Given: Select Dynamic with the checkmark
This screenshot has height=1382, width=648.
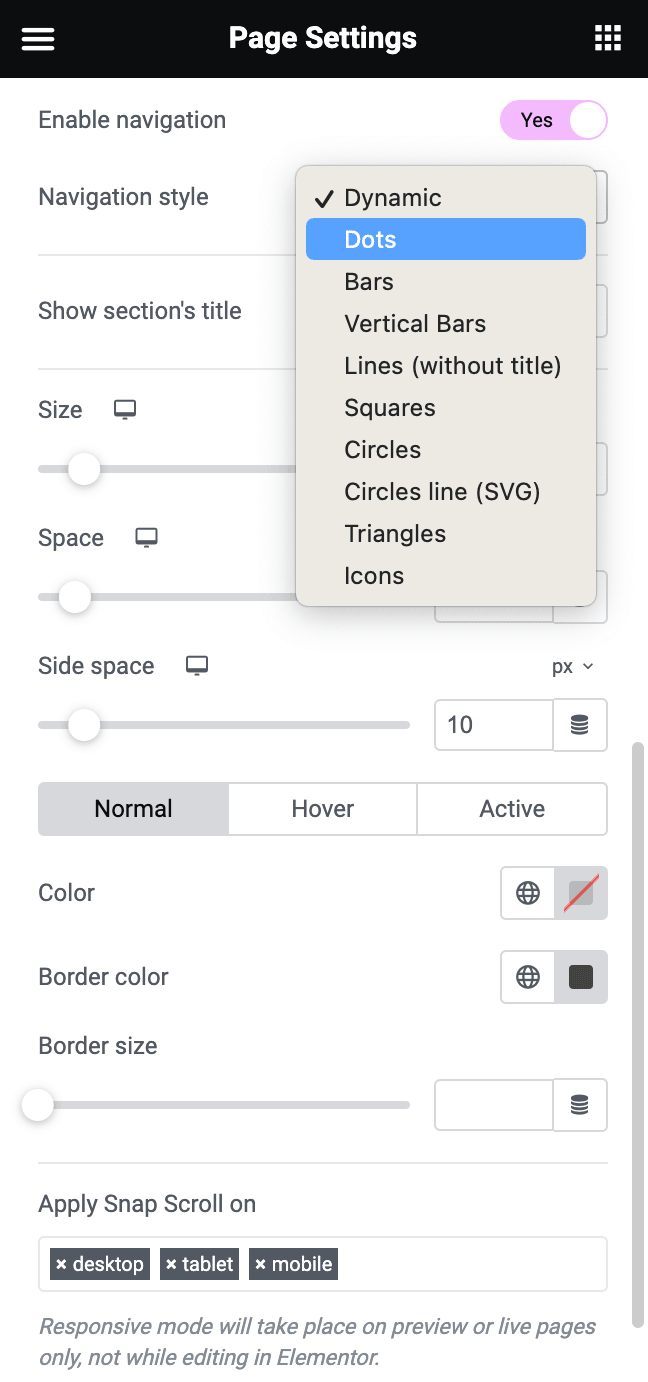Looking at the screenshot, I should (392, 197).
